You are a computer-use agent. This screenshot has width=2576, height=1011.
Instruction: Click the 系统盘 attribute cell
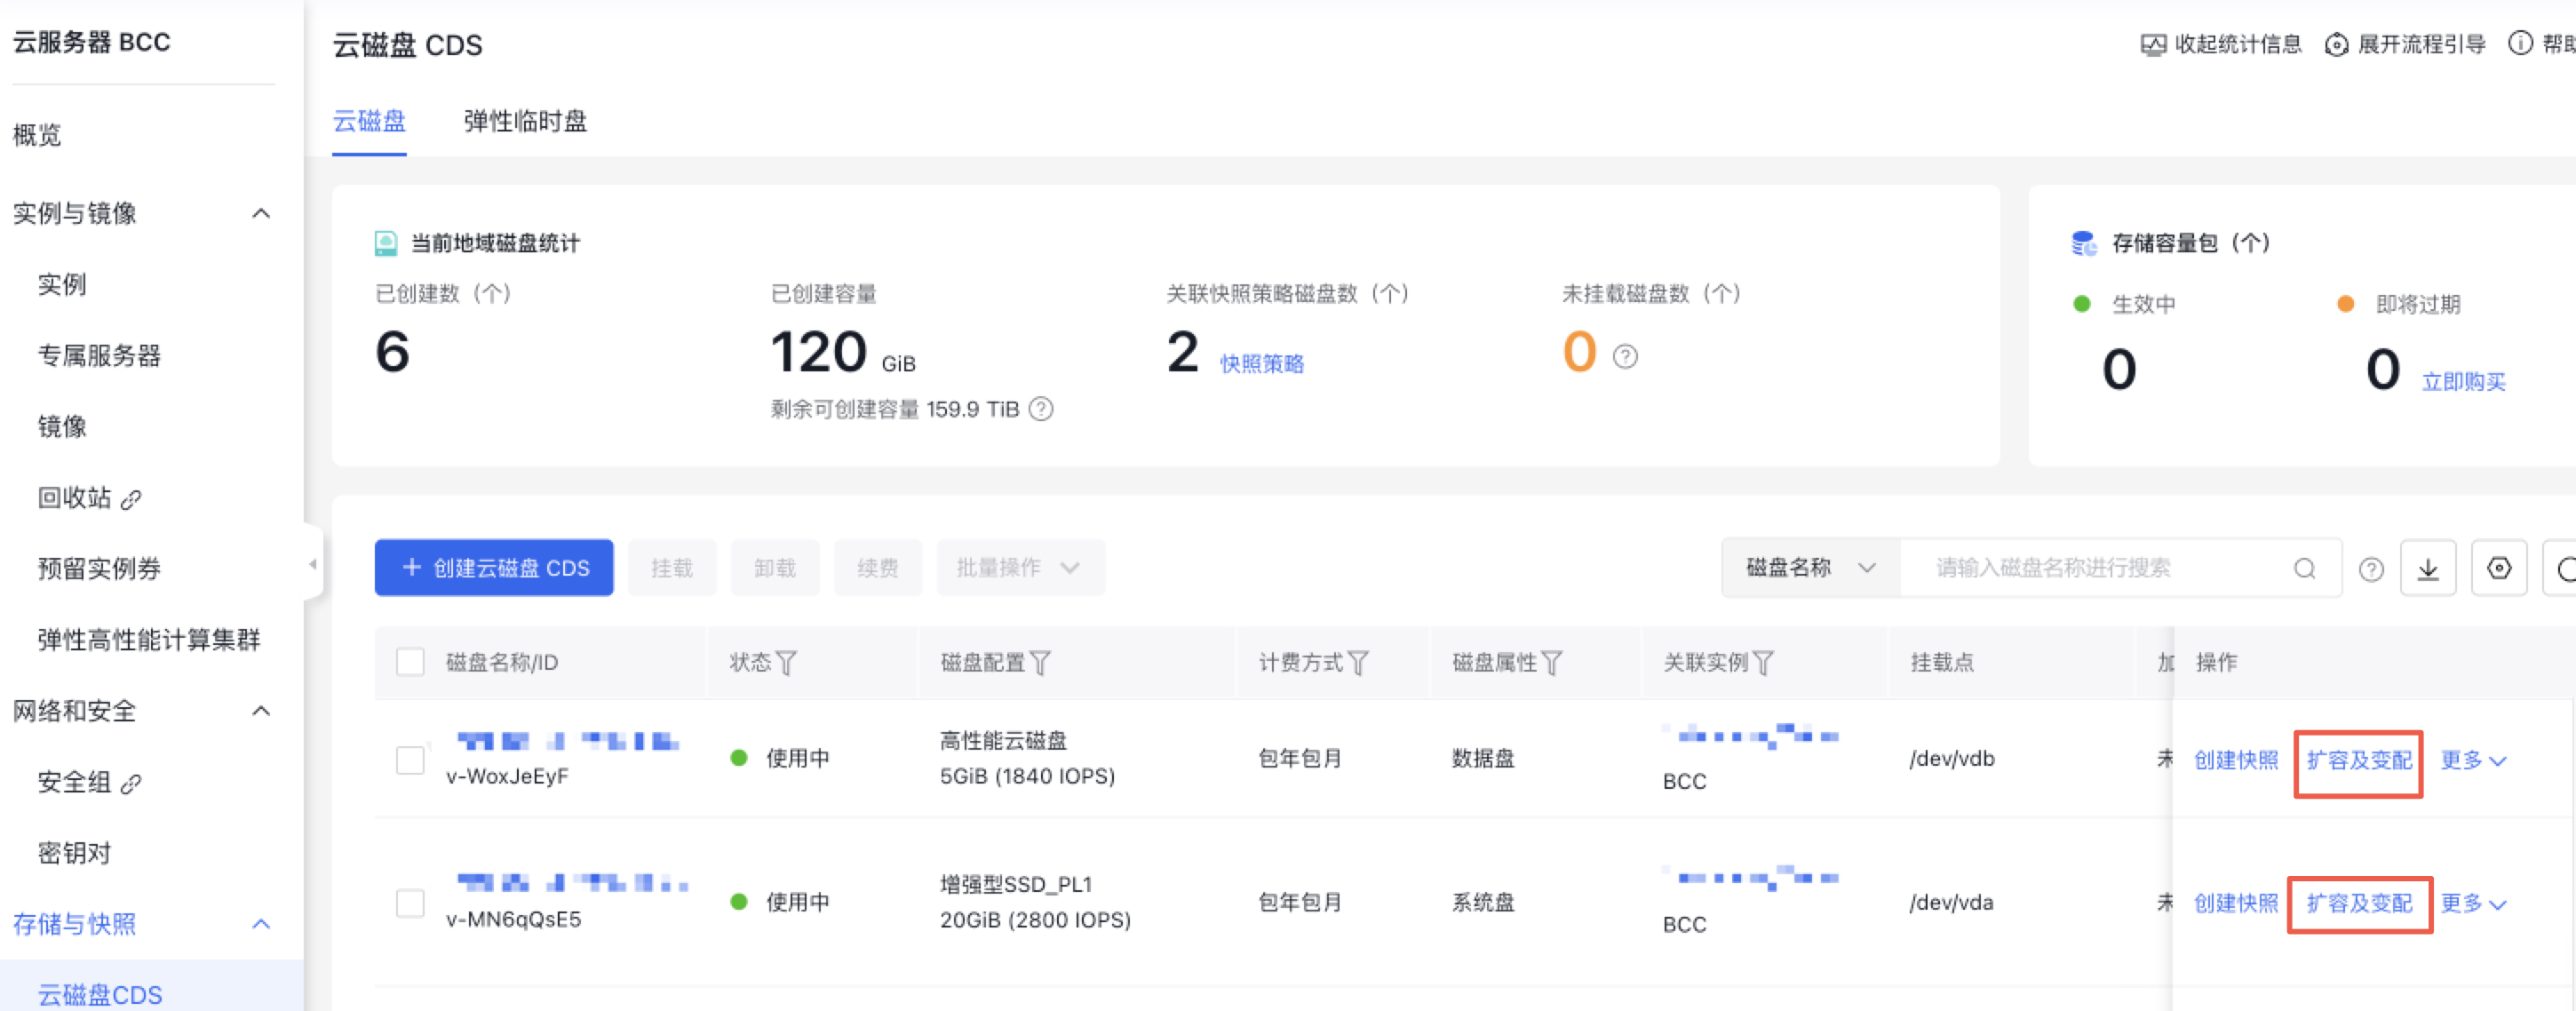point(1483,903)
